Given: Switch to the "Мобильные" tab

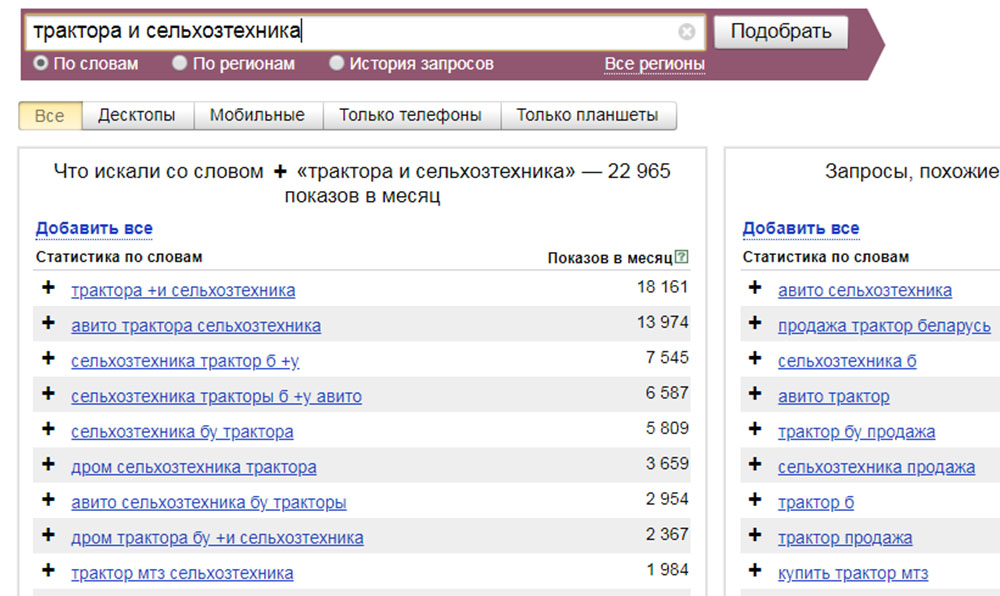Looking at the screenshot, I should point(259,114).
